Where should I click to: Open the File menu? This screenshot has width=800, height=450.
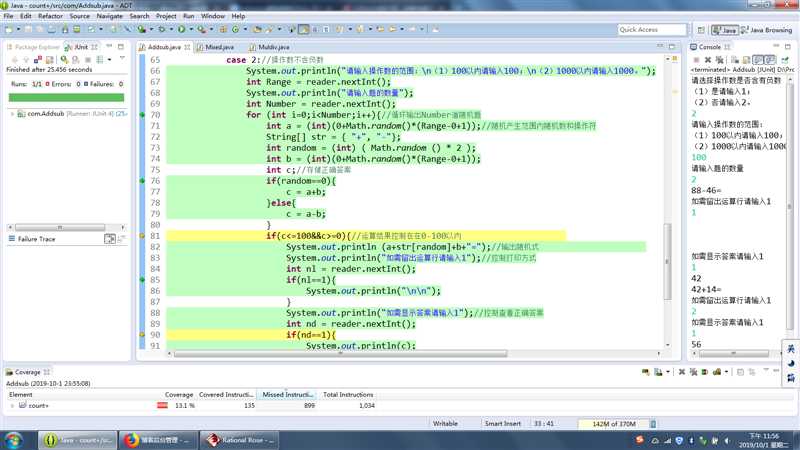pyautogui.click(x=9, y=16)
